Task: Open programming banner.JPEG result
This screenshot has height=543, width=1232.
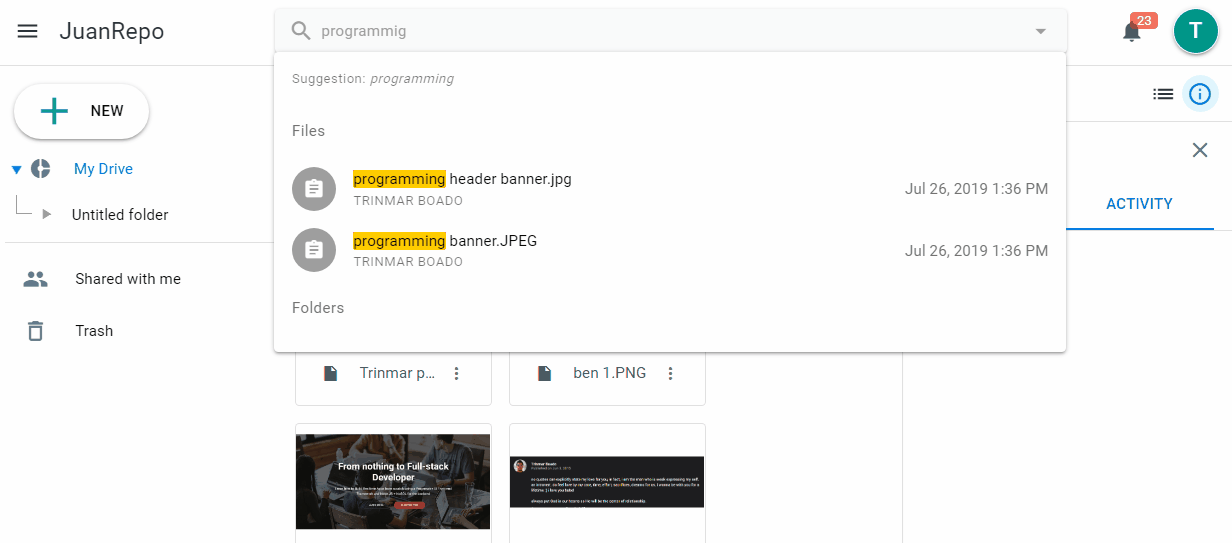Action: point(670,250)
